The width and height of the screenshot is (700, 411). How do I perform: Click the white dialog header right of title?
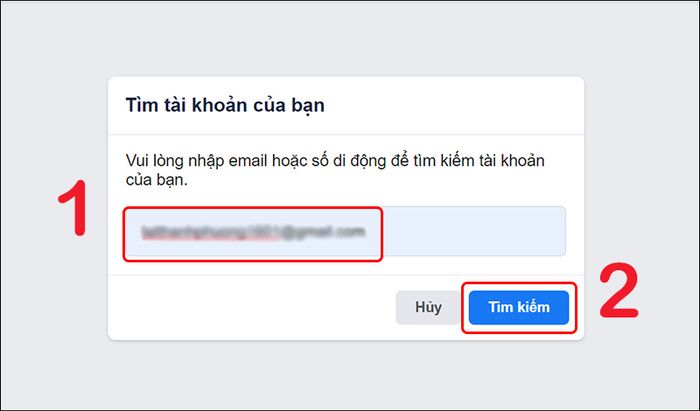point(451,105)
